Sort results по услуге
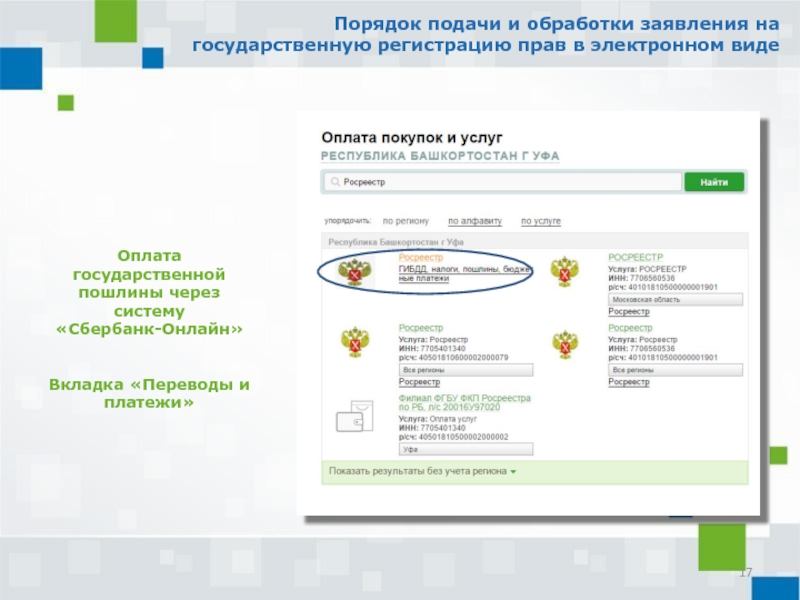This screenshot has height=600, width=800. click(x=541, y=221)
